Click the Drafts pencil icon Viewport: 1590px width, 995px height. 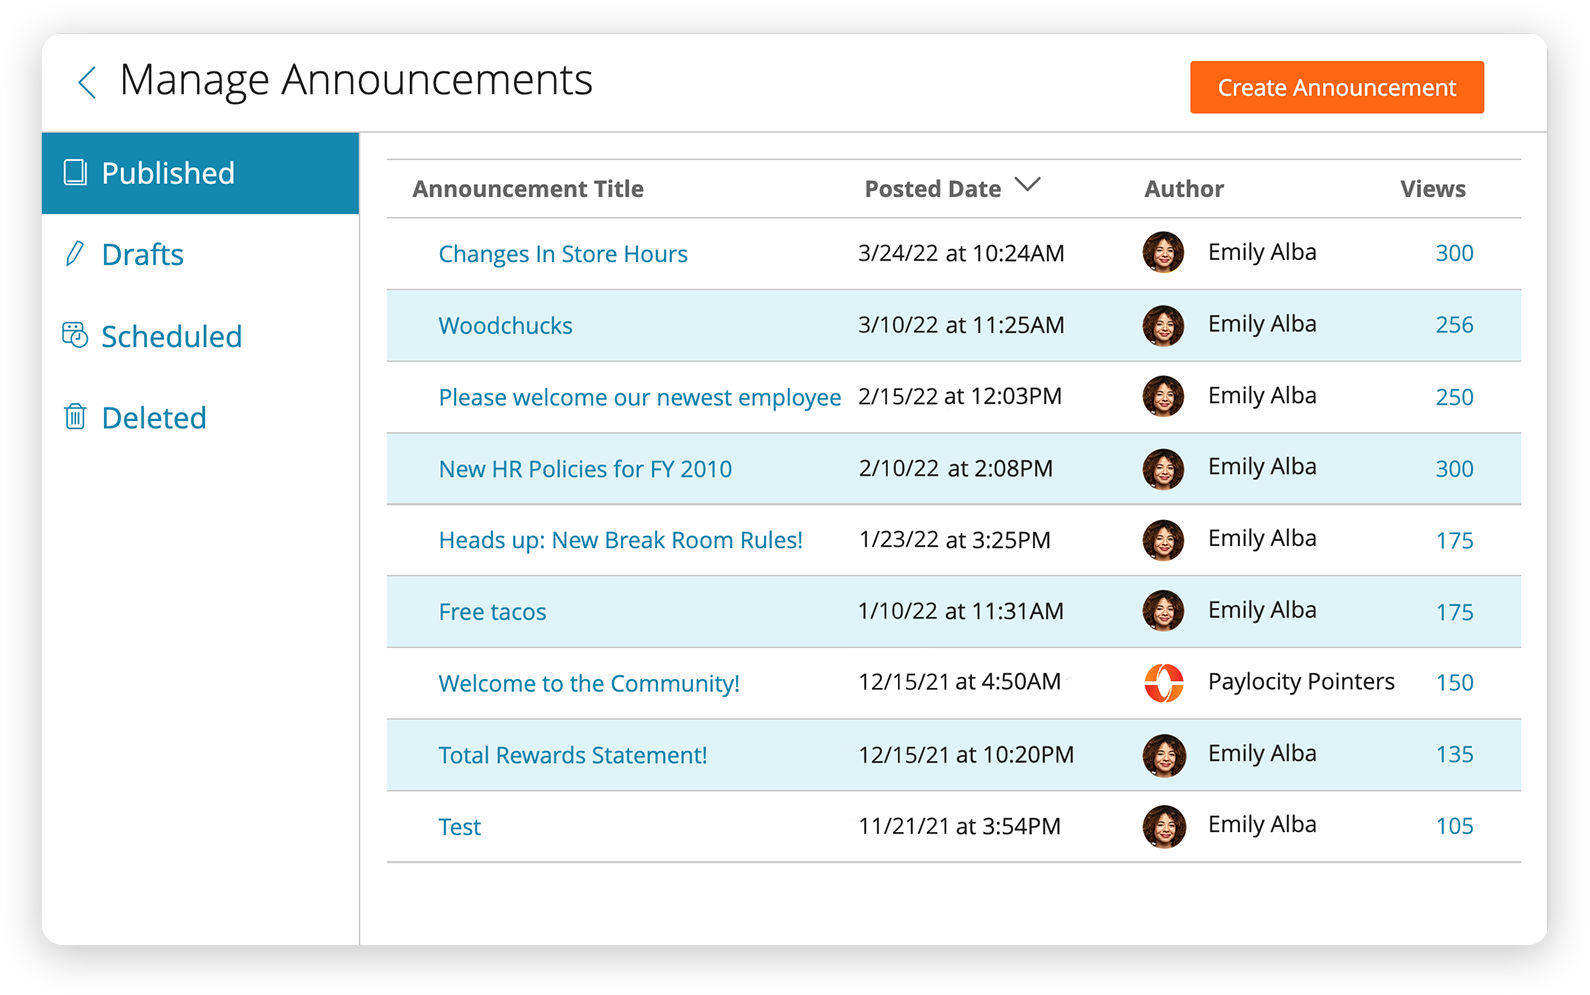pyautogui.click(x=74, y=254)
